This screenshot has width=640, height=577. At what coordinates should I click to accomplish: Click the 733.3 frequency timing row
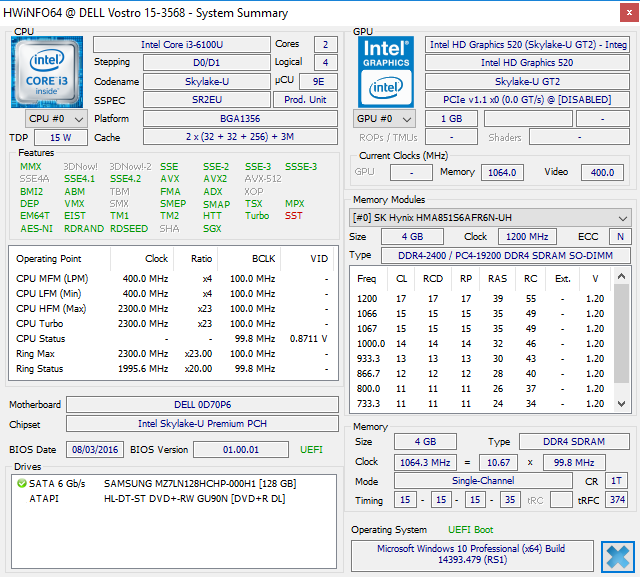point(481,404)
